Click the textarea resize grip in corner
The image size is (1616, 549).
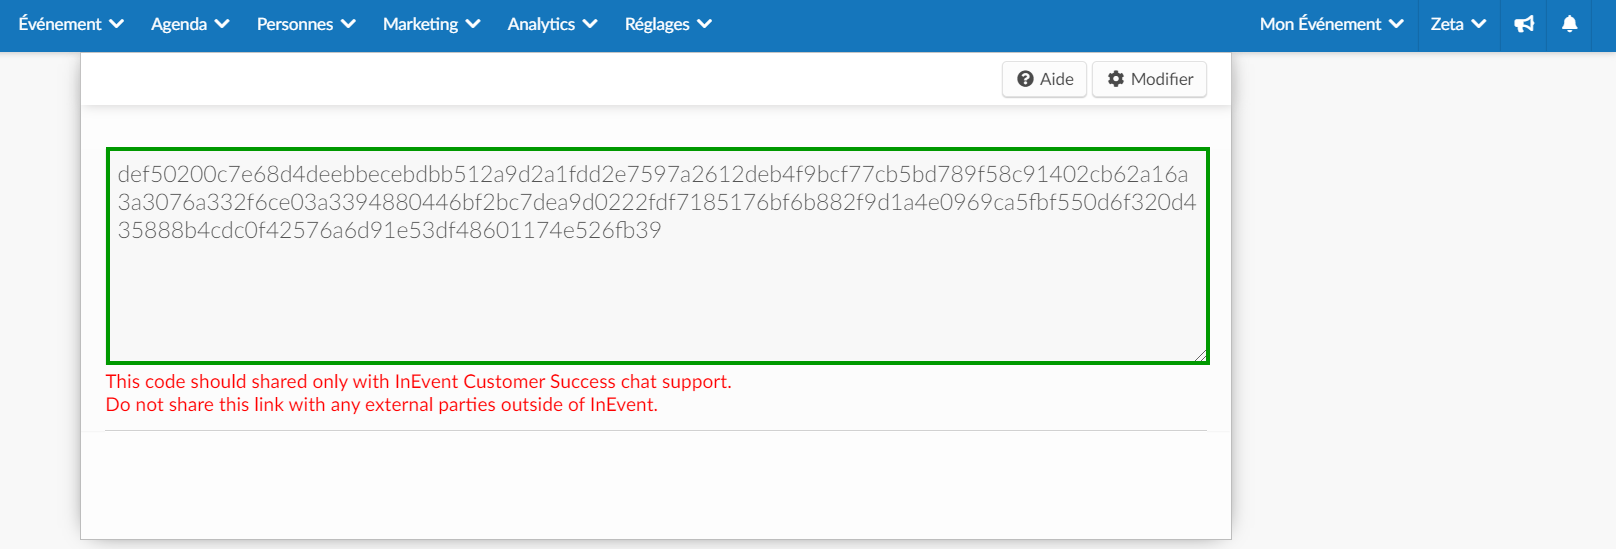(x=1200, y=355)
